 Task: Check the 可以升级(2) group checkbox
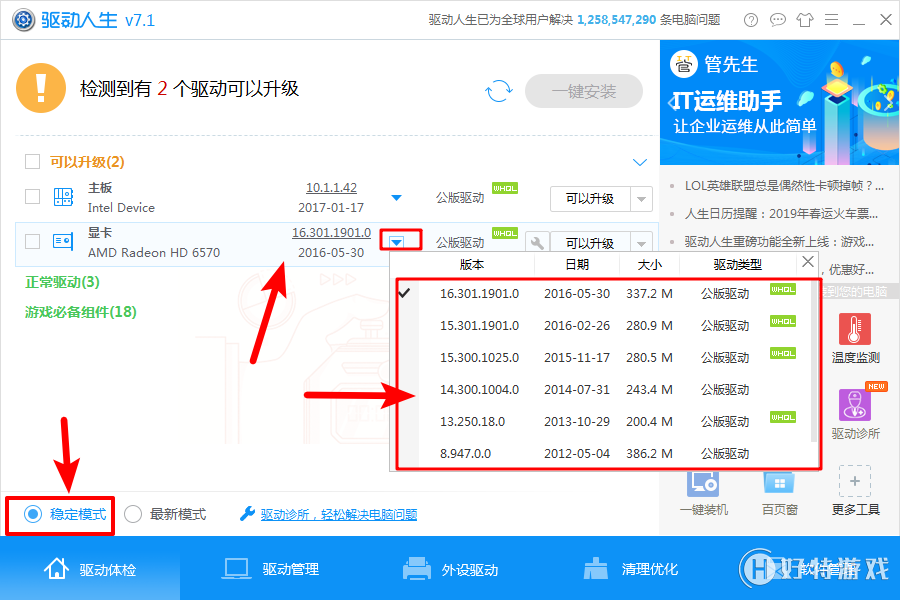[x=31, y=161]
